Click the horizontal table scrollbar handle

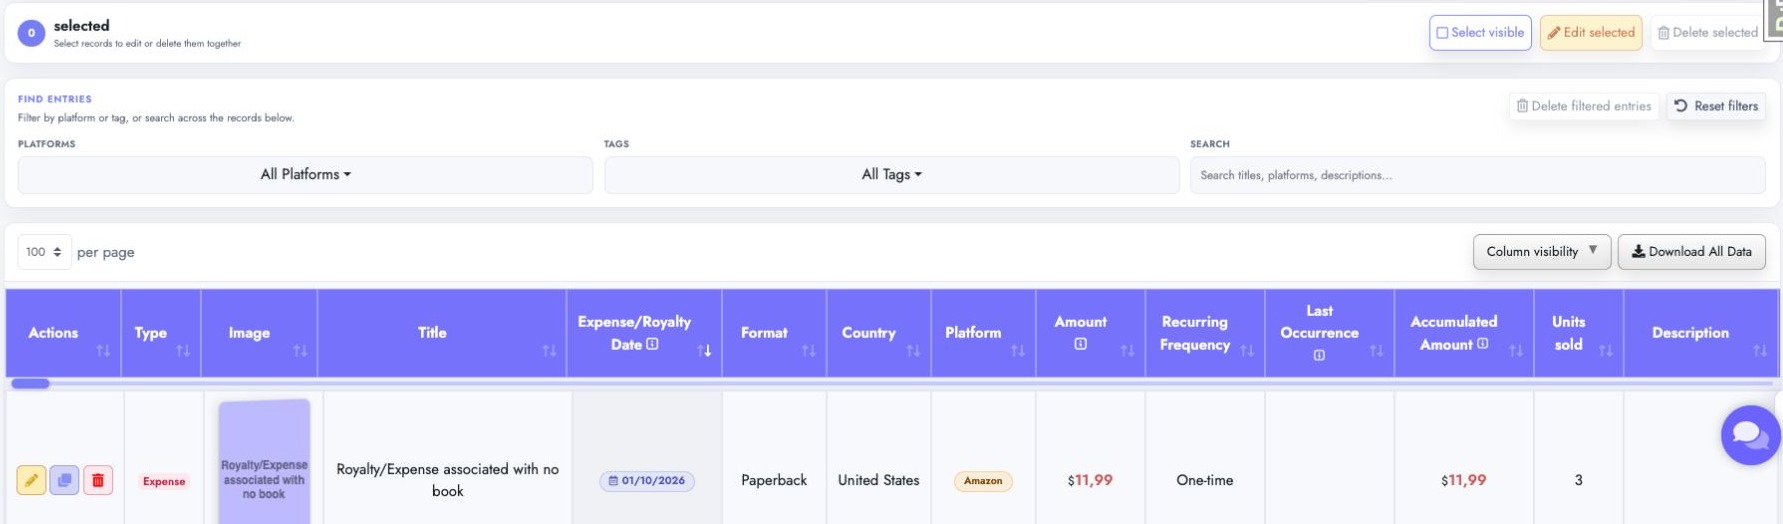click(30, 383)
